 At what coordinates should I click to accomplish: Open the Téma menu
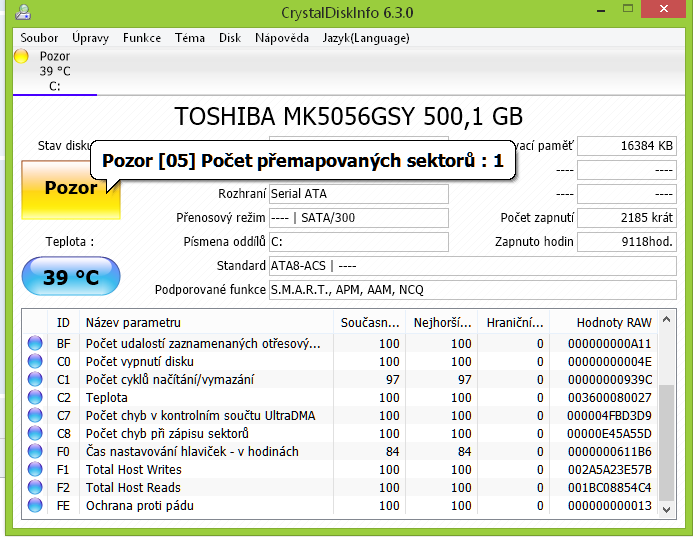click(189, 38)
